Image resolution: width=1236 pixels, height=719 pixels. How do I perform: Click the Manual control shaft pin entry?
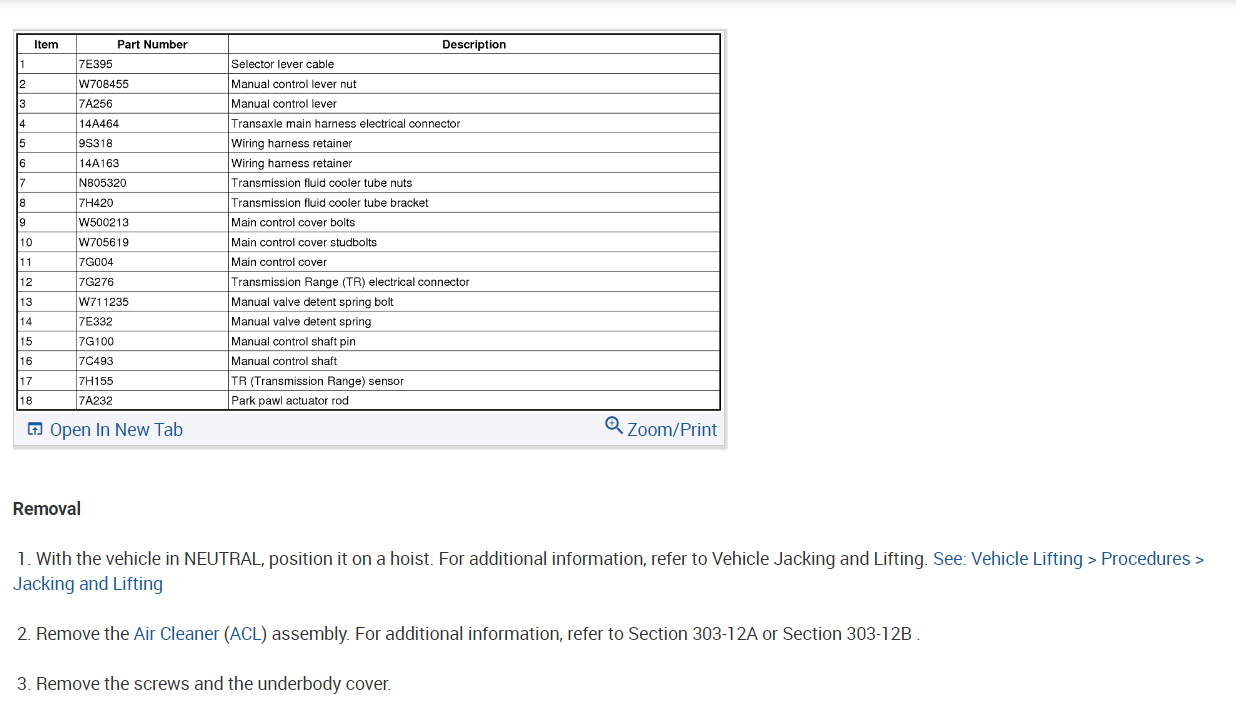pos(293,342)
